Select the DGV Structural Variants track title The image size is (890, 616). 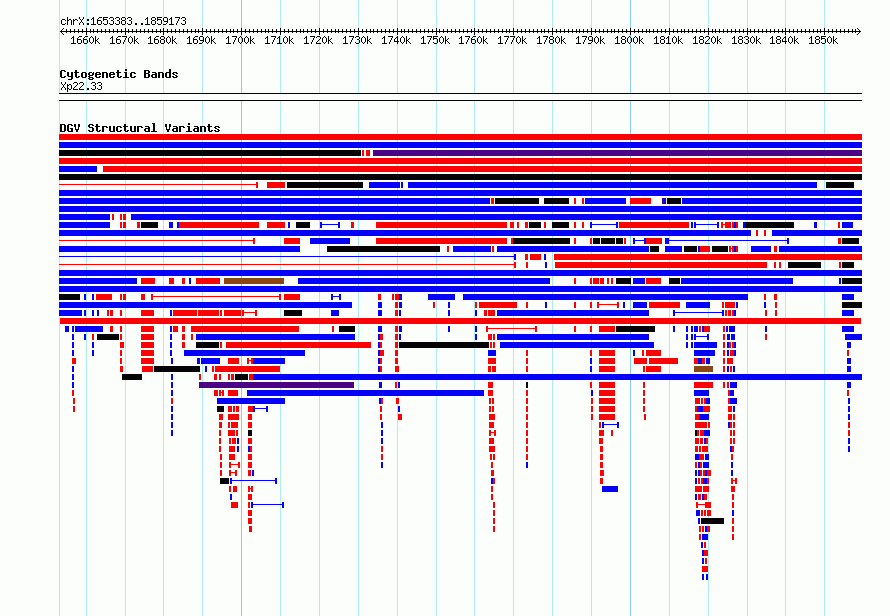click(140, 128)
